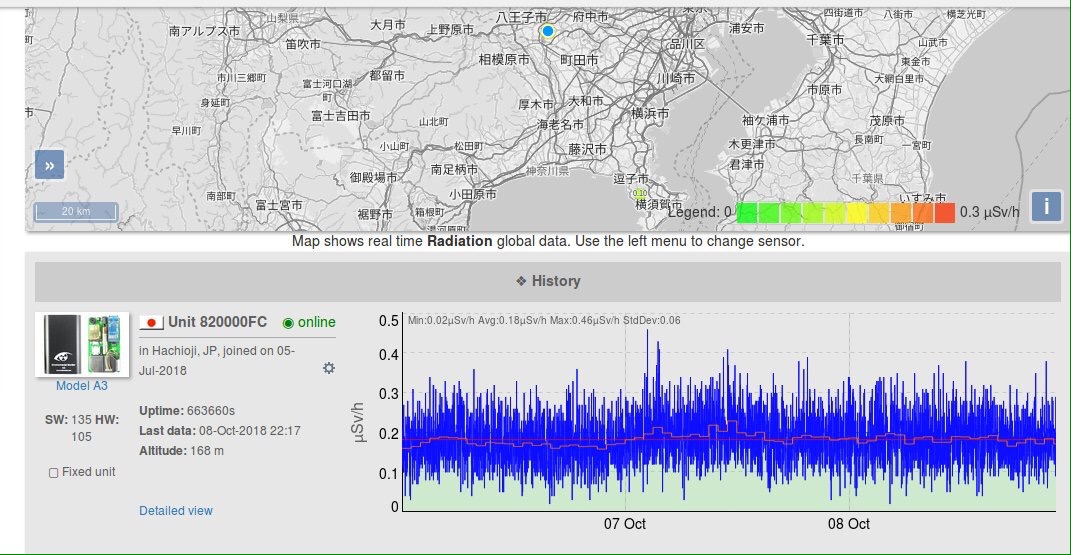1071x555 pixels.
Task: Open the unit settings gear icon
Action: click(x=328, y=368)
